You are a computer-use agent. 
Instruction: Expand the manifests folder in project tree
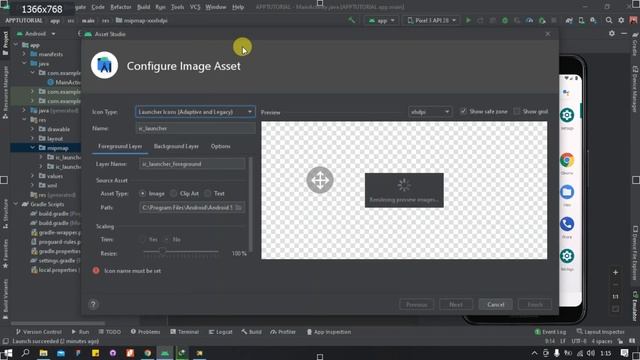click(24, 54)
